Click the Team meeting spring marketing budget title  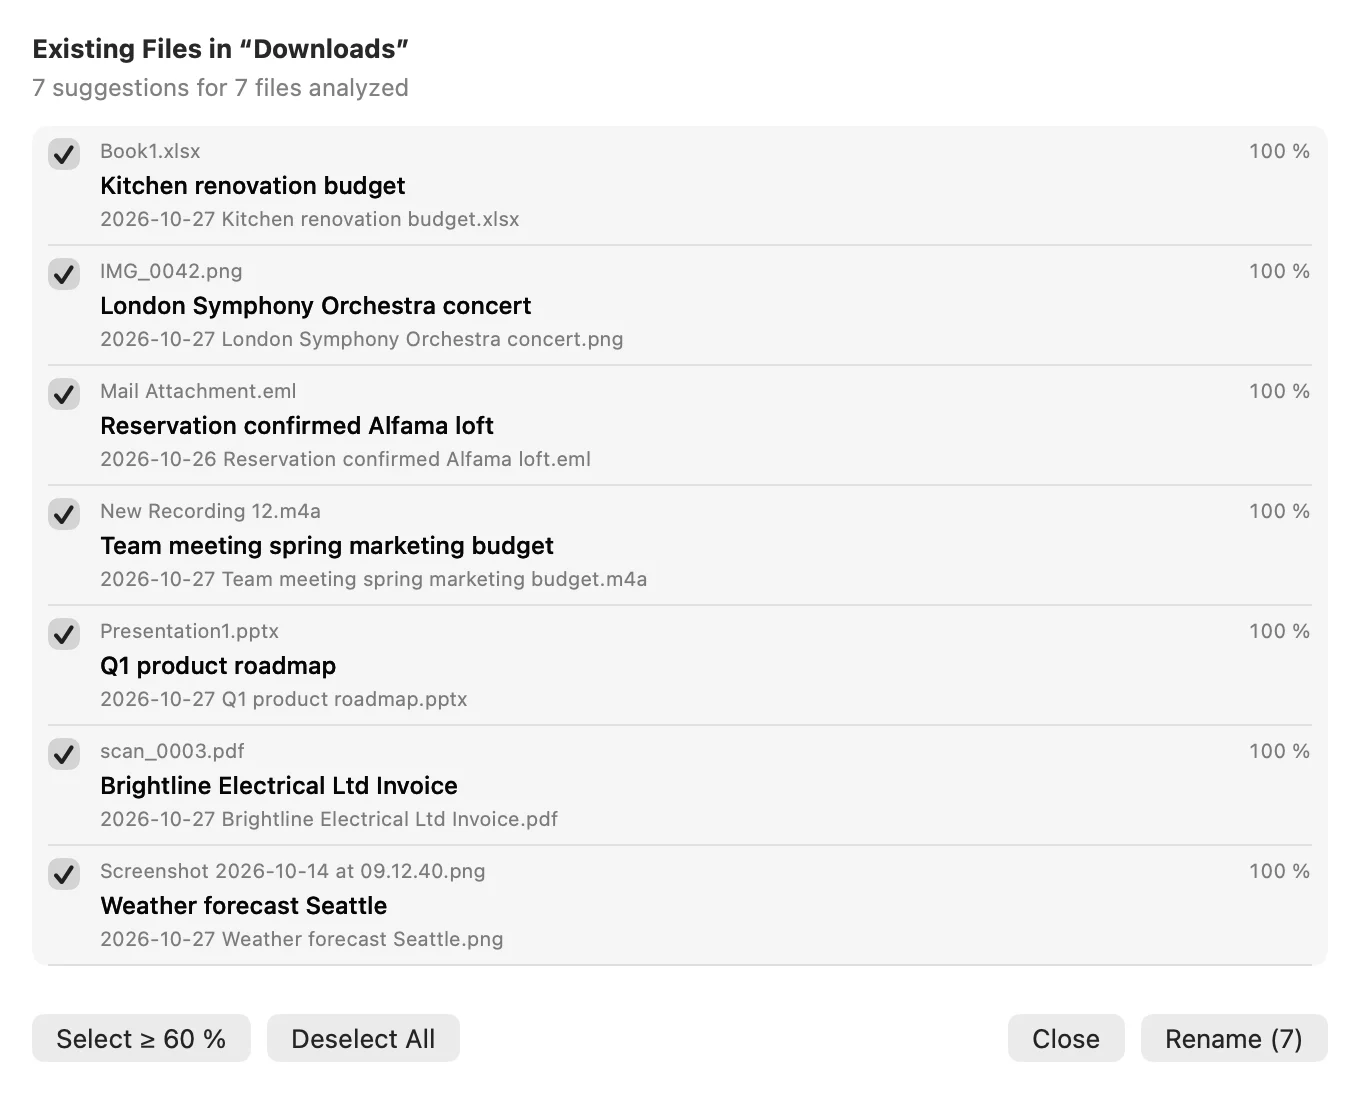point(327,546)
